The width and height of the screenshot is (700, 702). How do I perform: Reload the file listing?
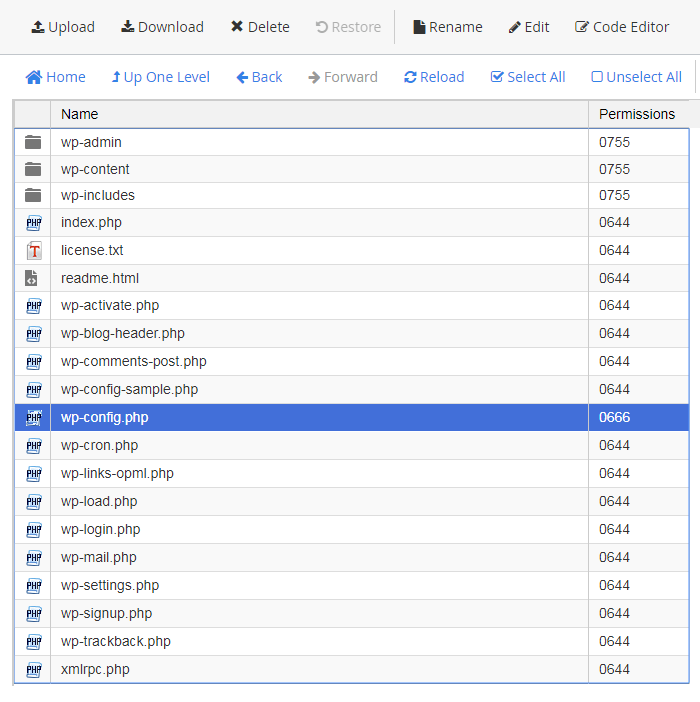(x=434, y=77)
